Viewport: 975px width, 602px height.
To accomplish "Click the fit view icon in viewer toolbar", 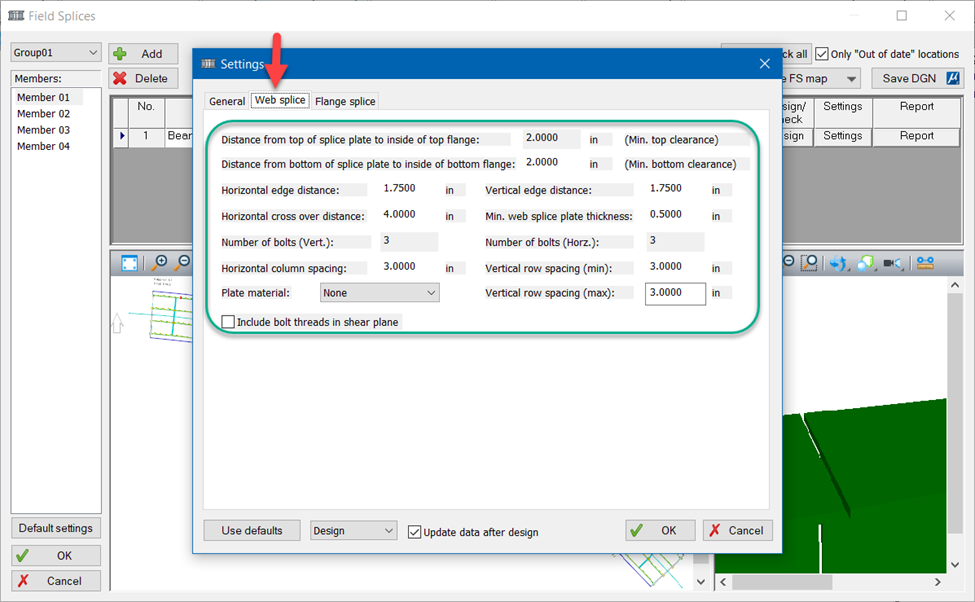I will pos(129,263).
